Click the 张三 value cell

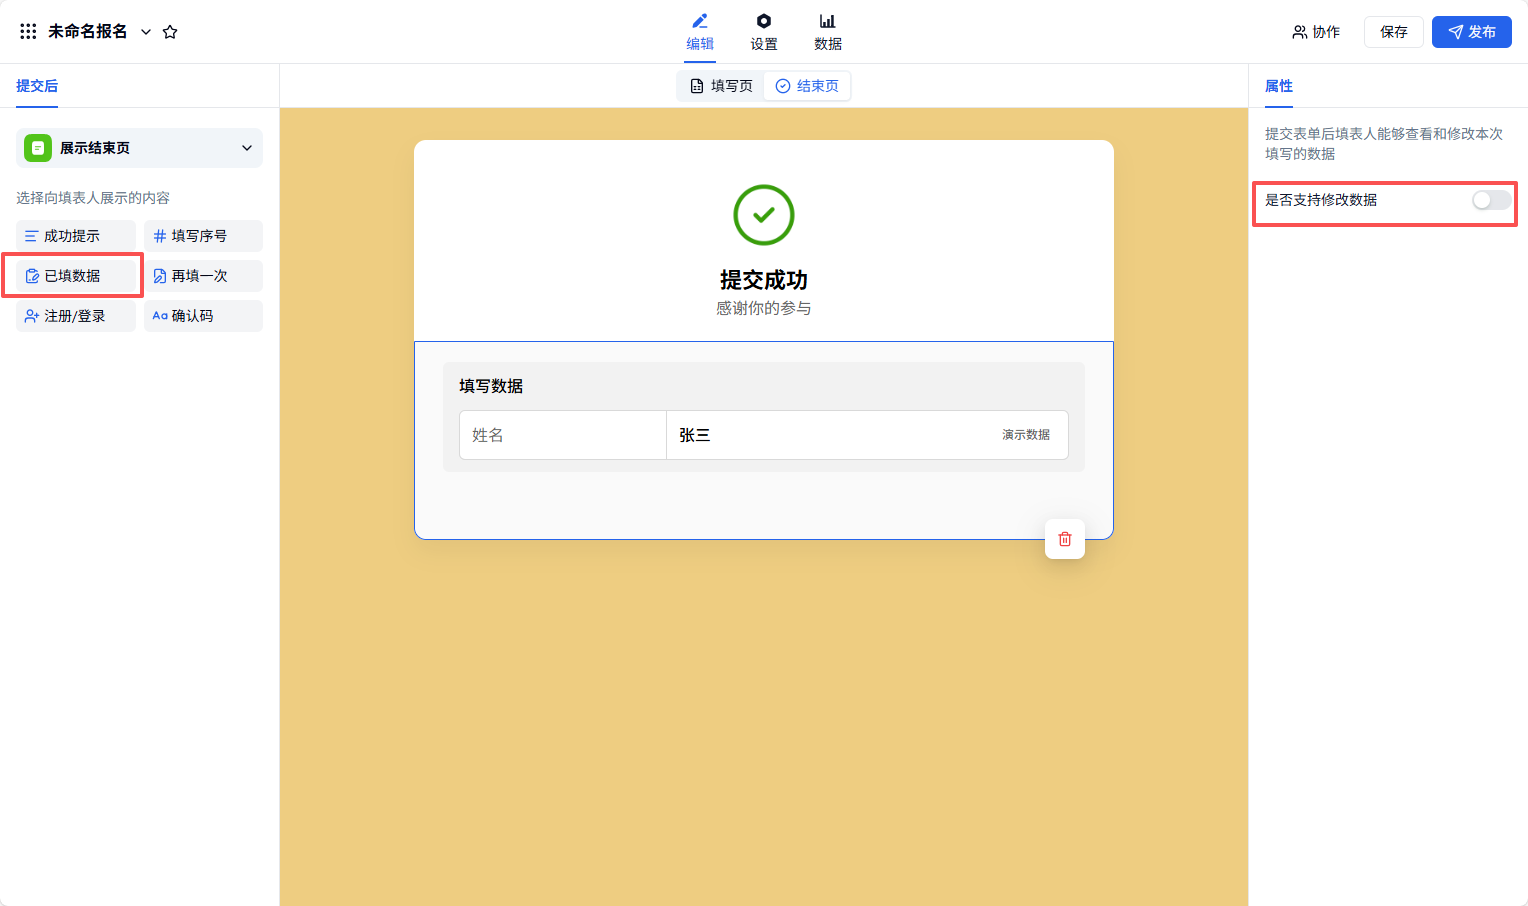tap(867, 435)
